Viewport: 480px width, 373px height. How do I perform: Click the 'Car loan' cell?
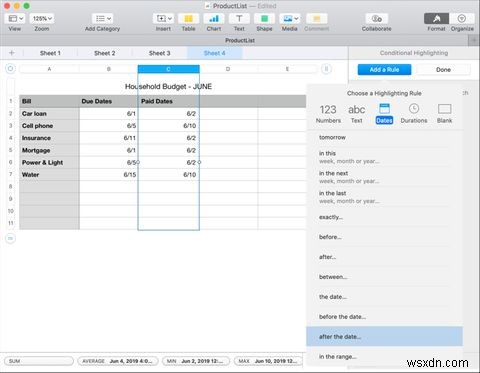(x=49, y=114)
